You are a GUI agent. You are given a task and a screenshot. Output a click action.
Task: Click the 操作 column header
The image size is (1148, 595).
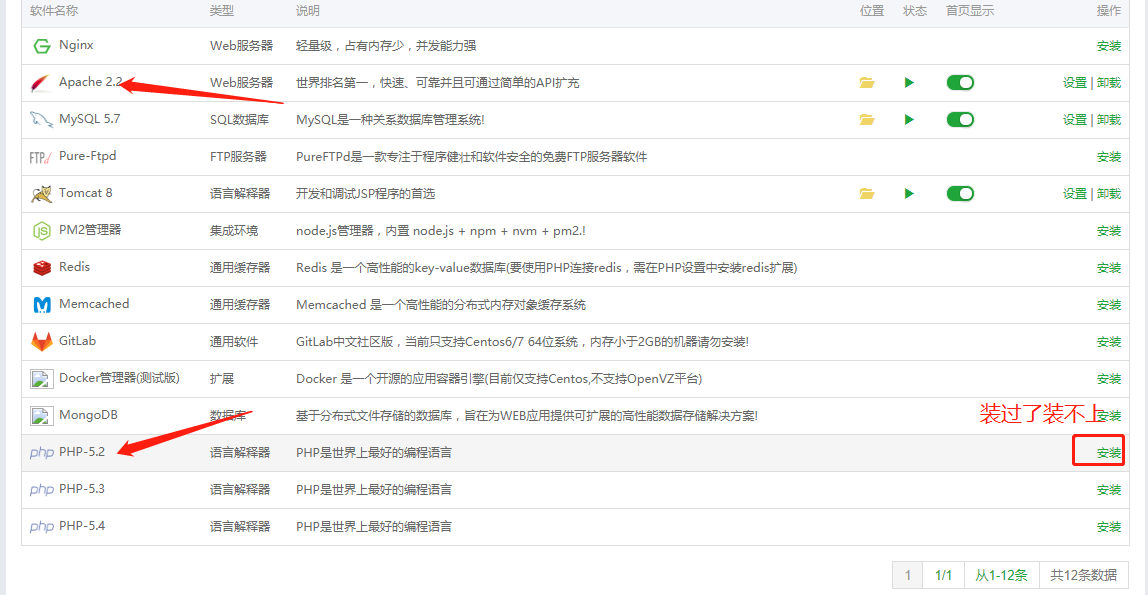click(x=1108, y=11)
